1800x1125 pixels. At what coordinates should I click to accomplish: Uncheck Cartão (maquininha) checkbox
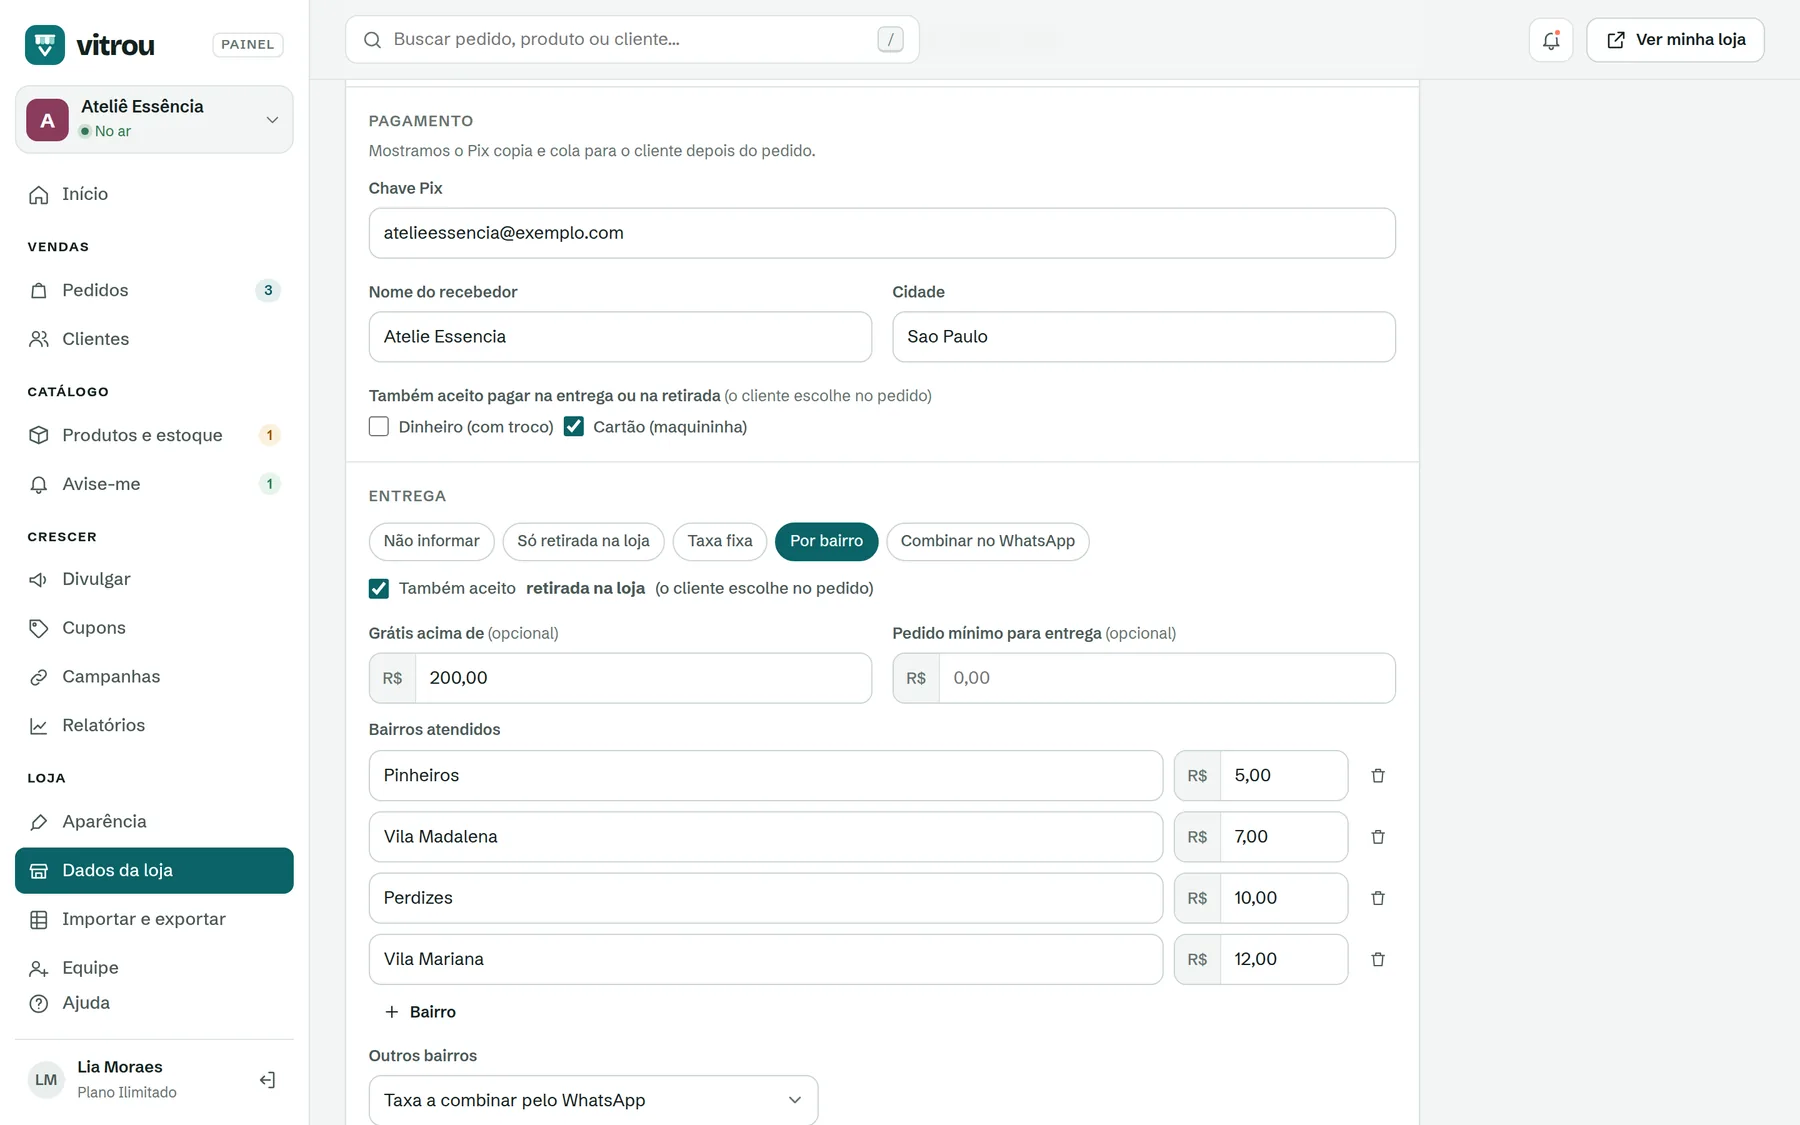pos(574,427)
